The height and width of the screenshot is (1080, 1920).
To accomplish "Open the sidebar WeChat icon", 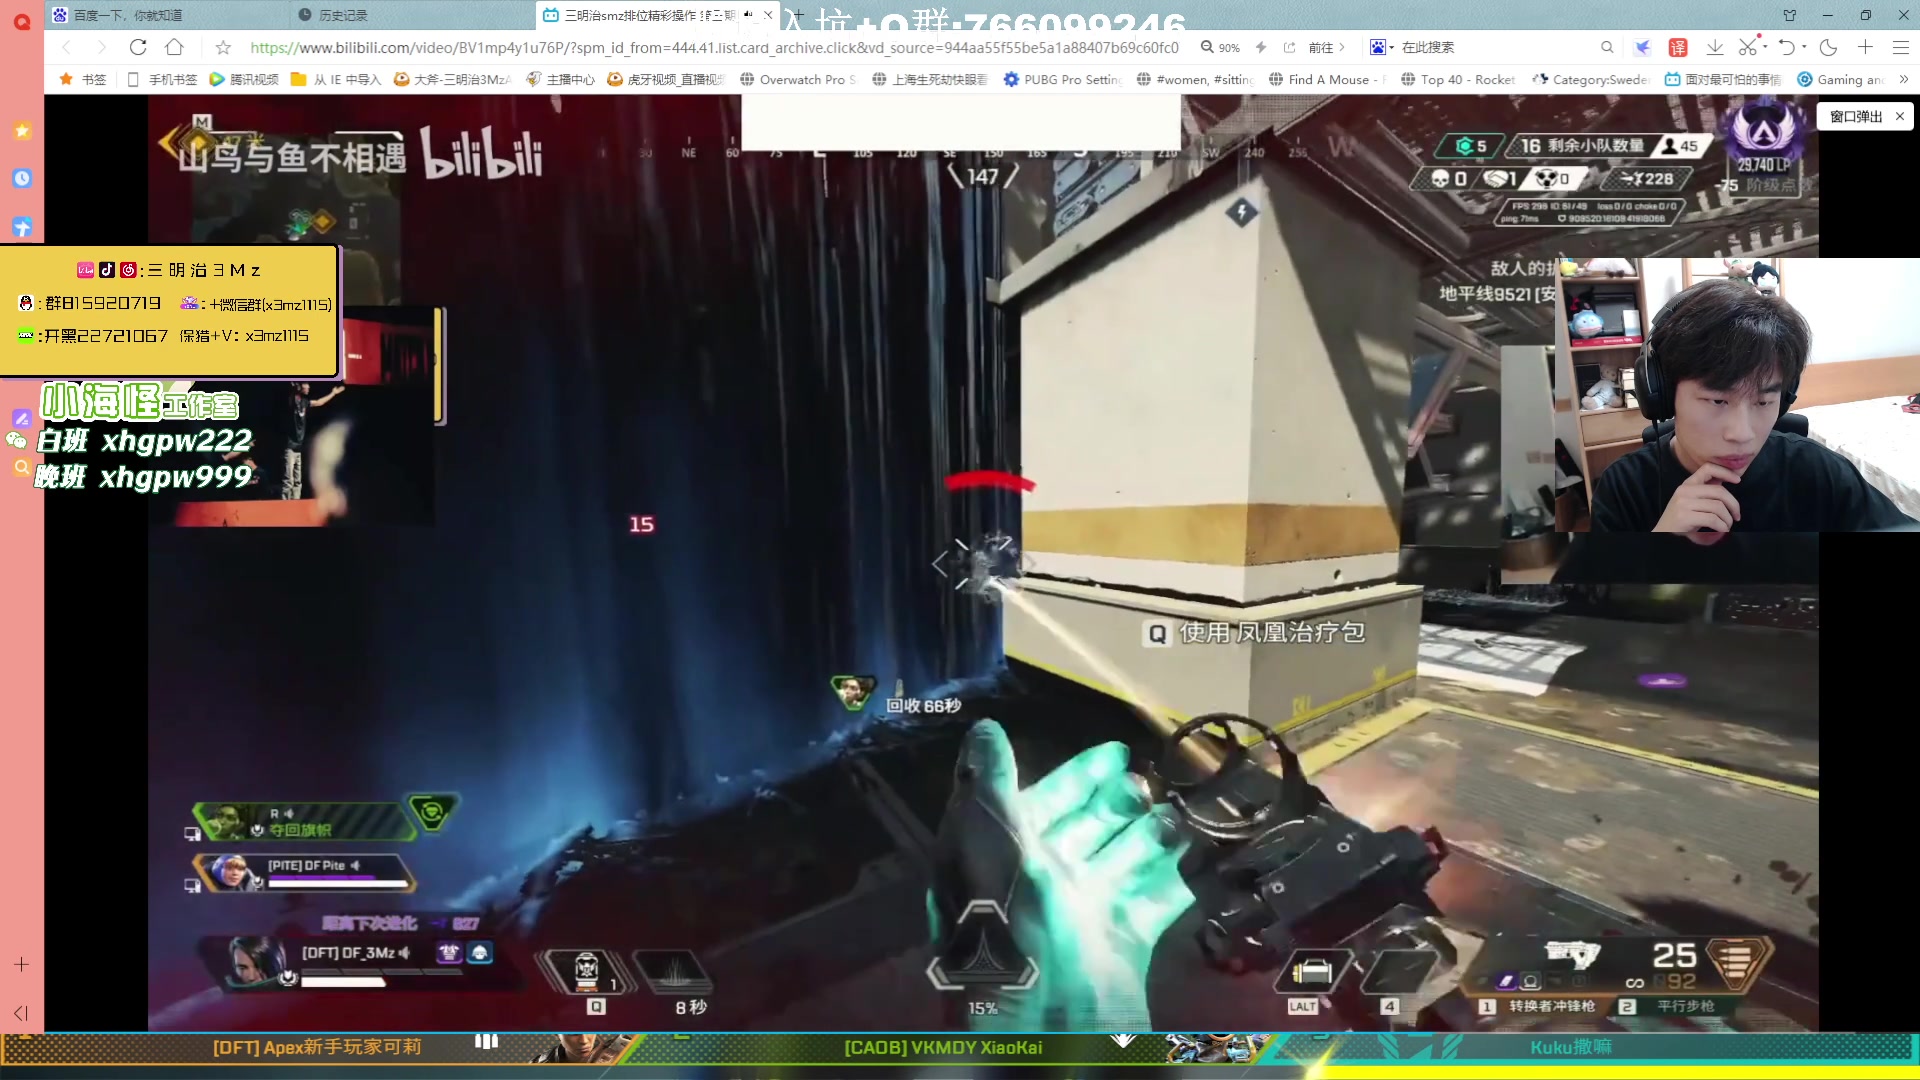I will pyautogui.click(x=16, y=441).
